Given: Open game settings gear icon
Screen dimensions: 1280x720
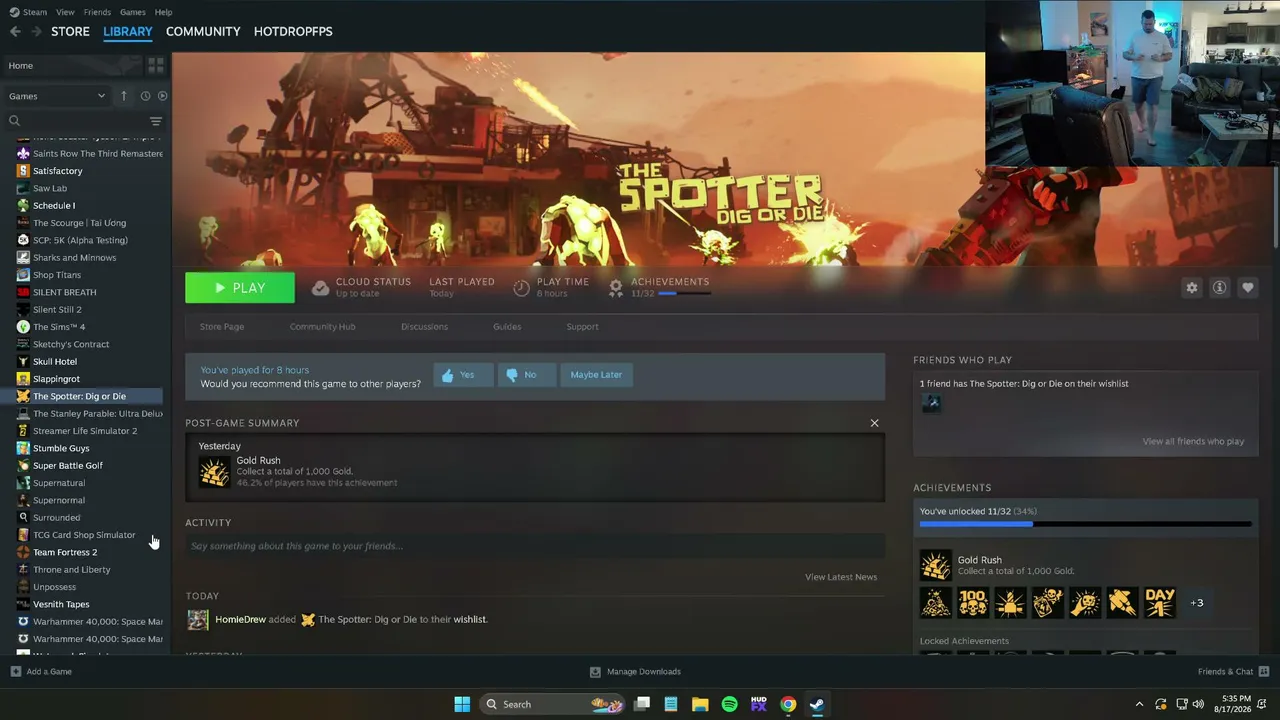Looking at the screenshot, I should point(1192,287).
